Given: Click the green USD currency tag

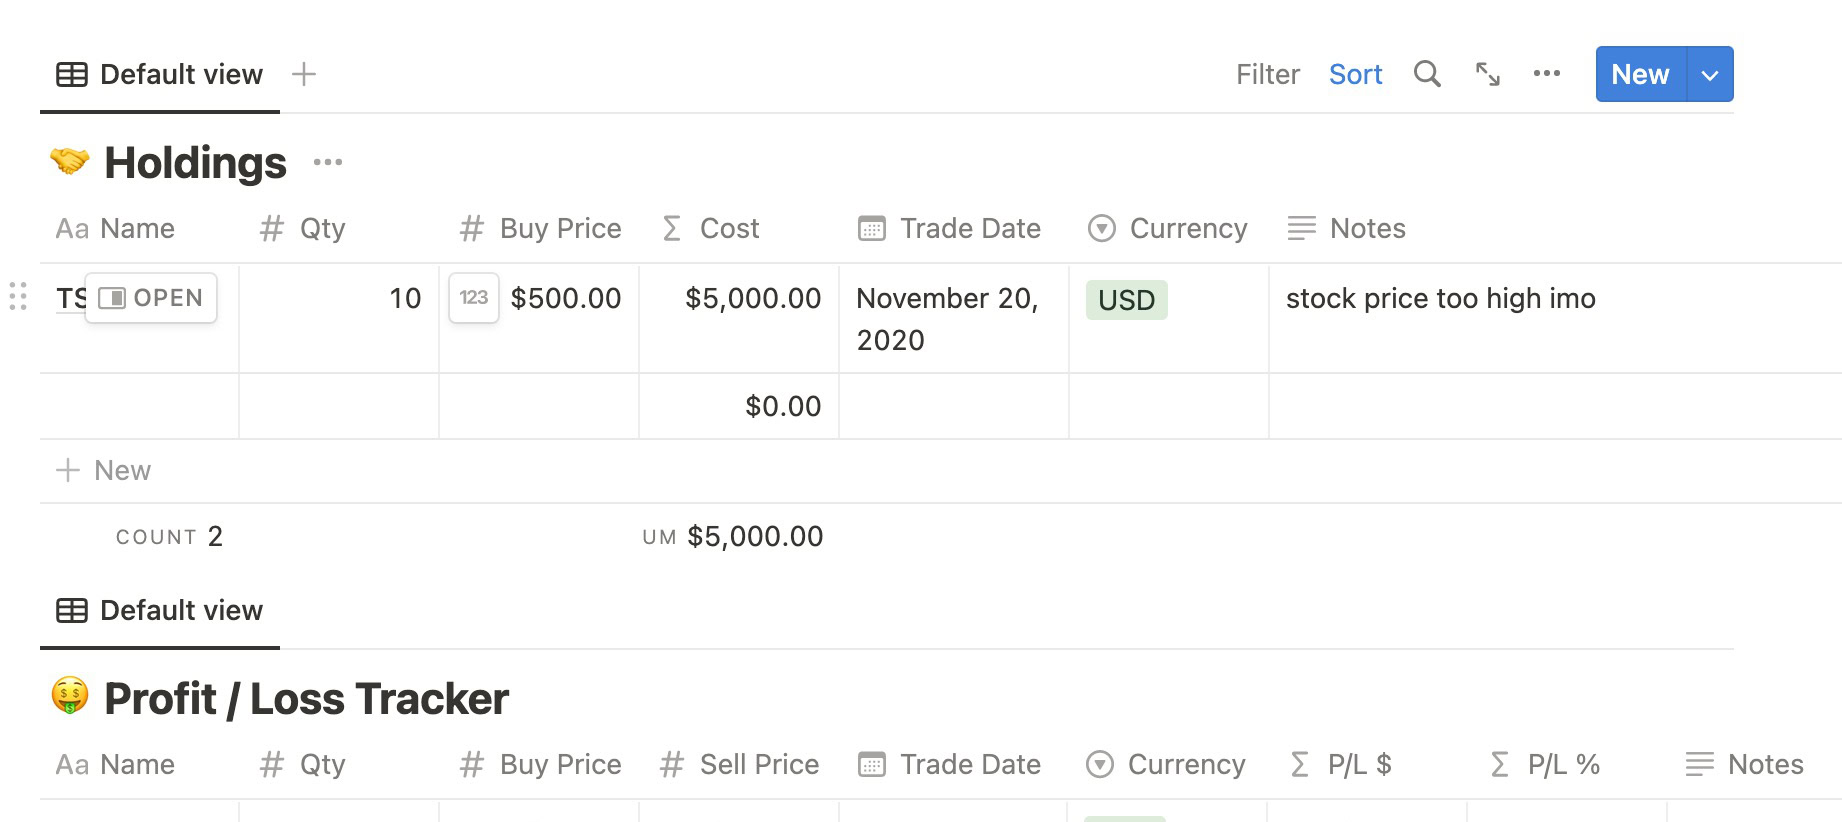Looking at the screenshot, I should pos(1126,300).
